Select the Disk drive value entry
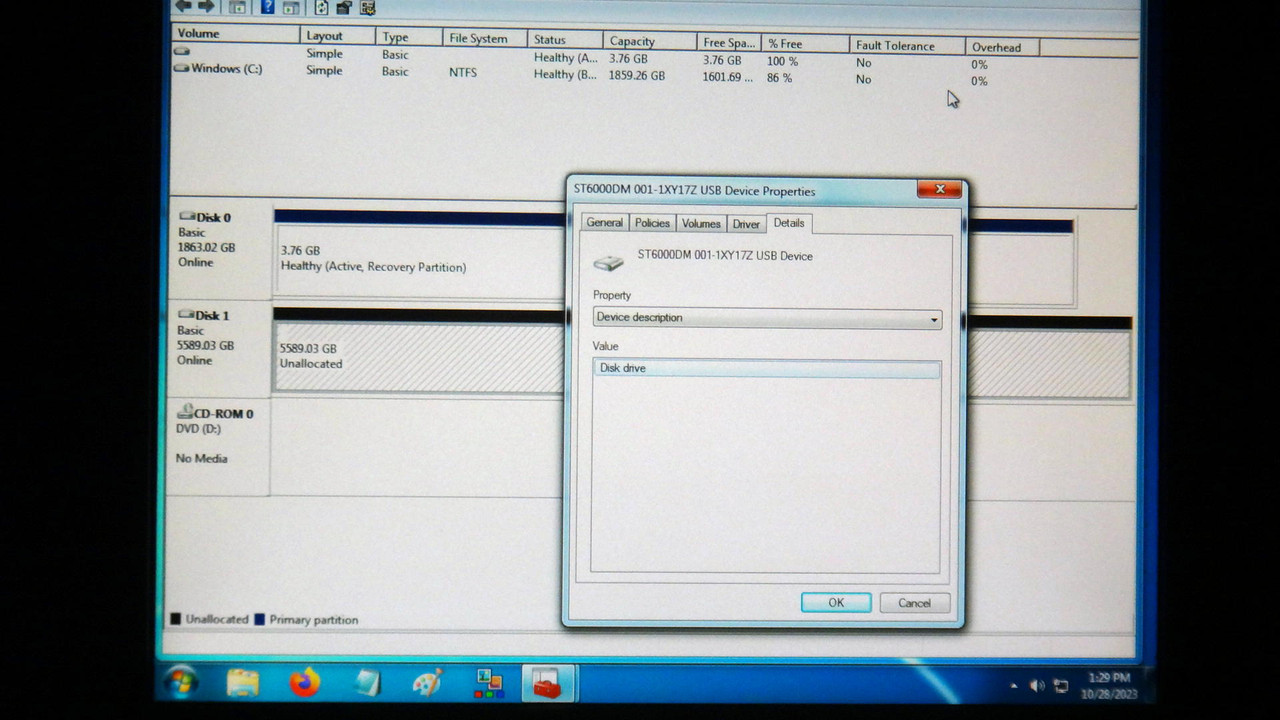The image size is (1280, 720). click(766, 369)
